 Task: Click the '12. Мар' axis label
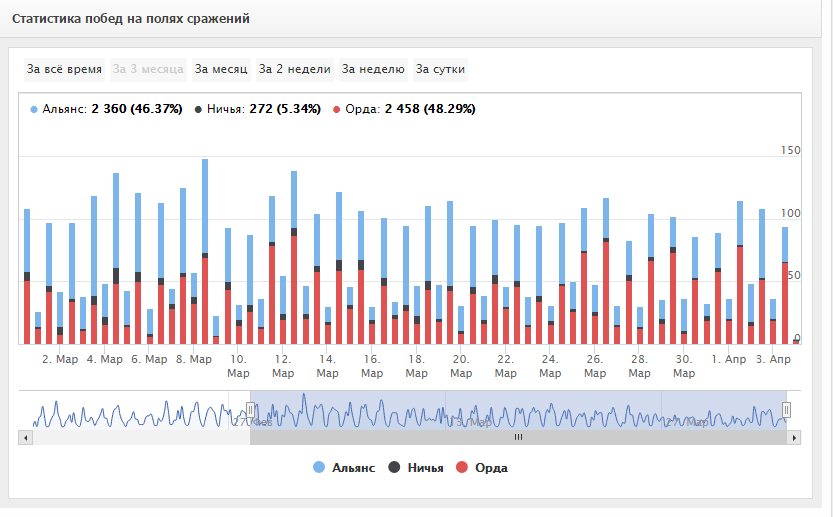[x=283, y=367]
